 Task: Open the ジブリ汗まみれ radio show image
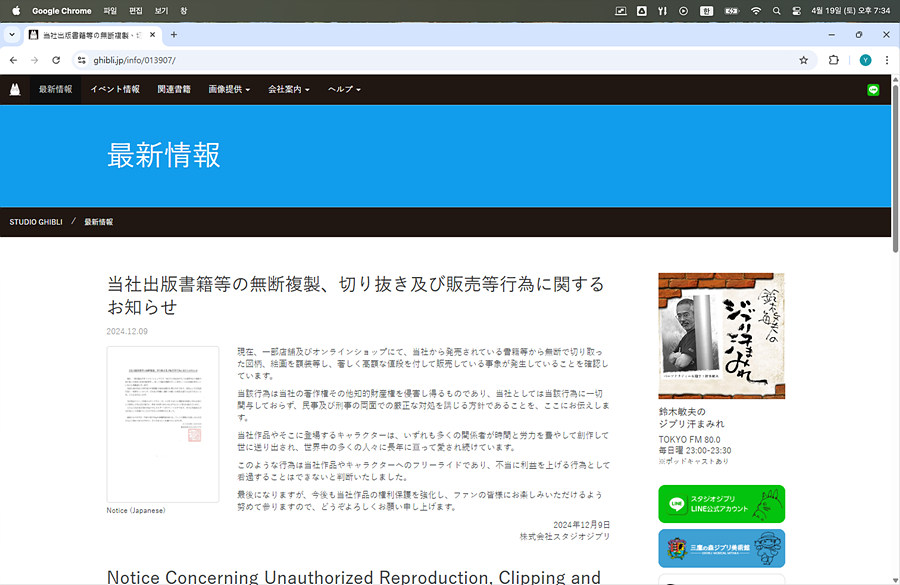[721, 336]
